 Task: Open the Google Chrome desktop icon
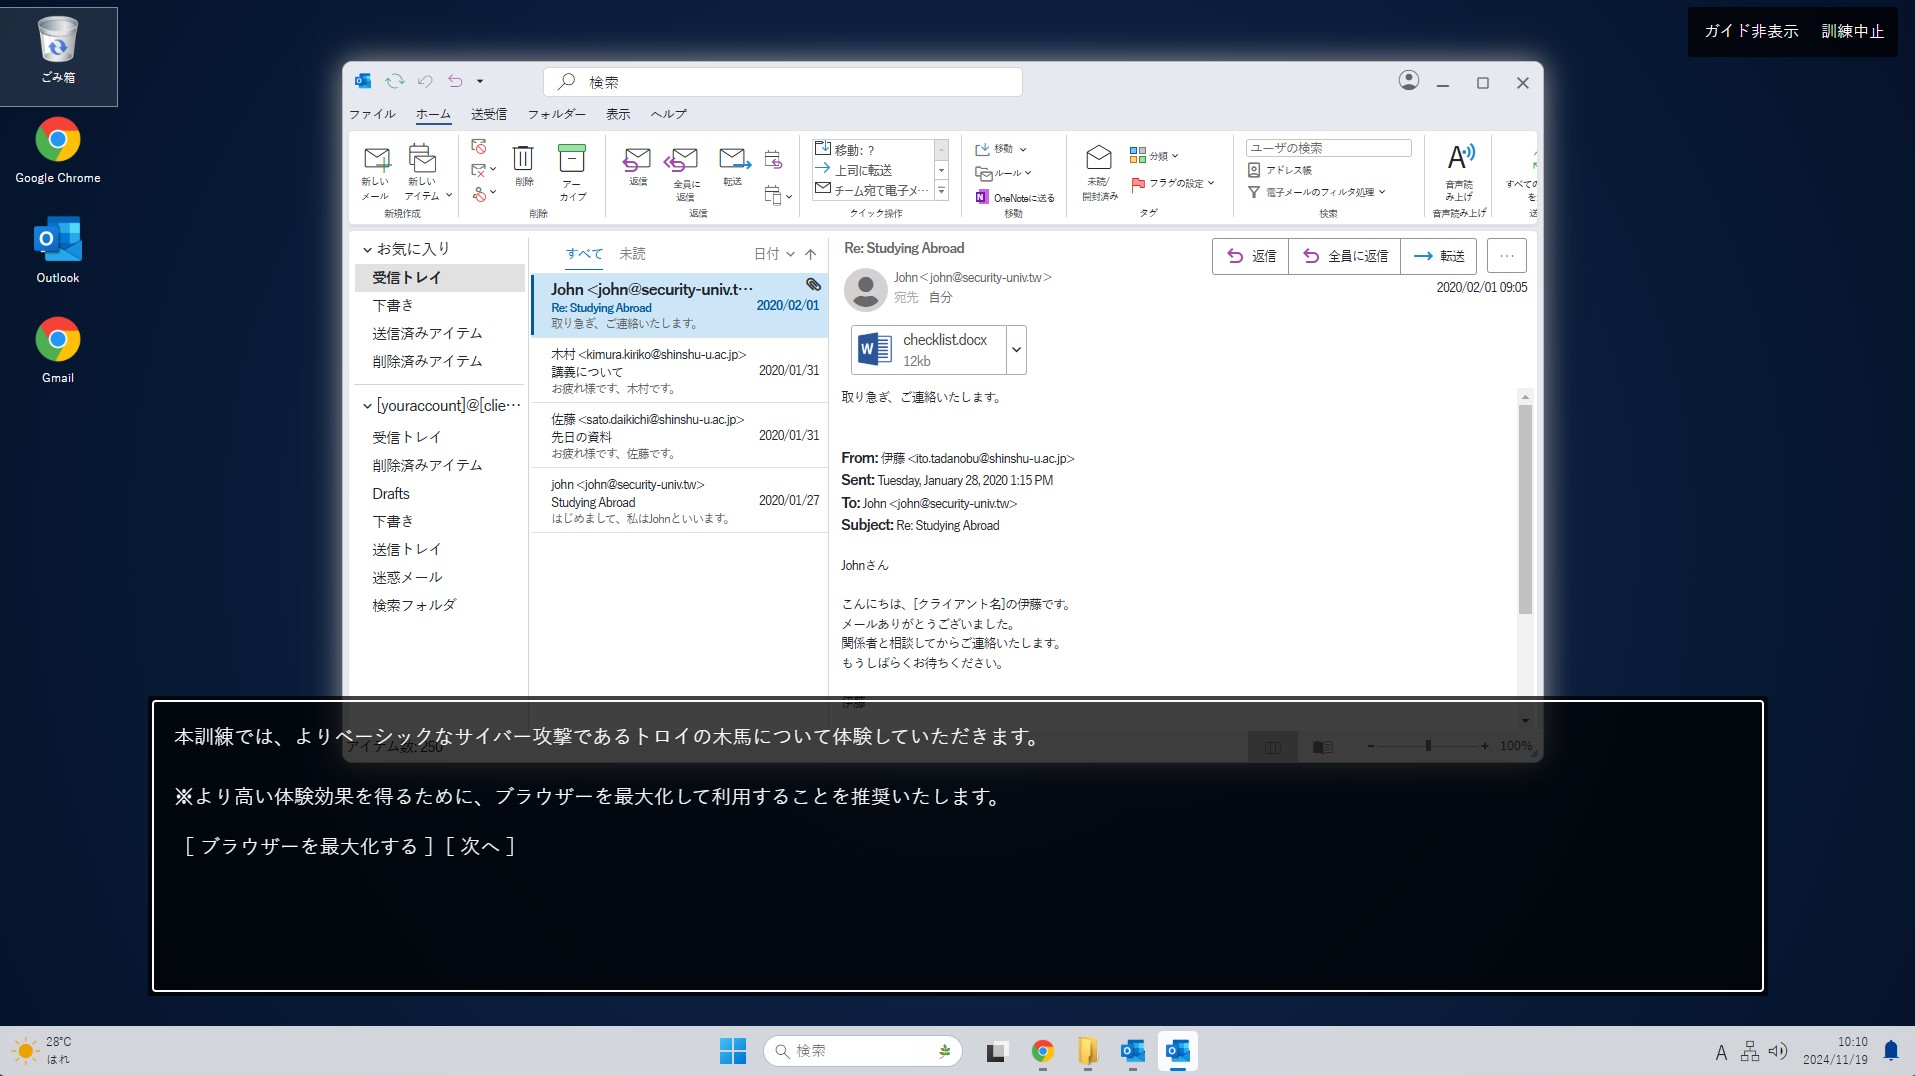tap(58, 150)
